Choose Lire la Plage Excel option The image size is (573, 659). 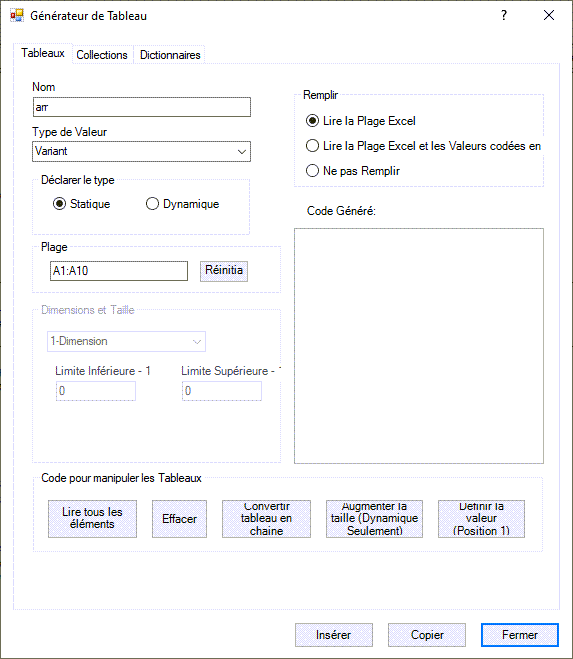(x=312, y=121)
